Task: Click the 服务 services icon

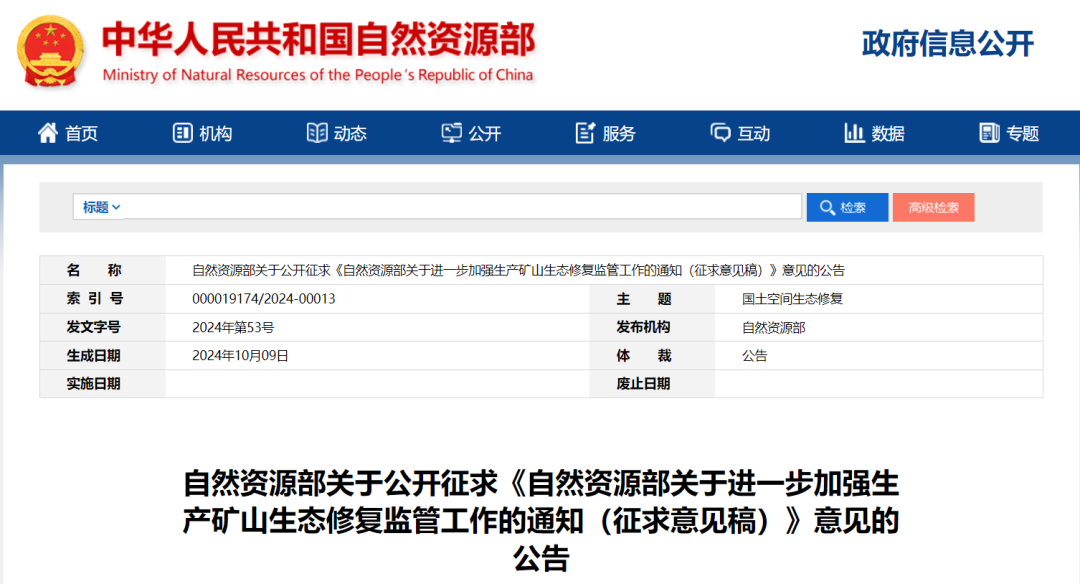Action: (585, 132)
